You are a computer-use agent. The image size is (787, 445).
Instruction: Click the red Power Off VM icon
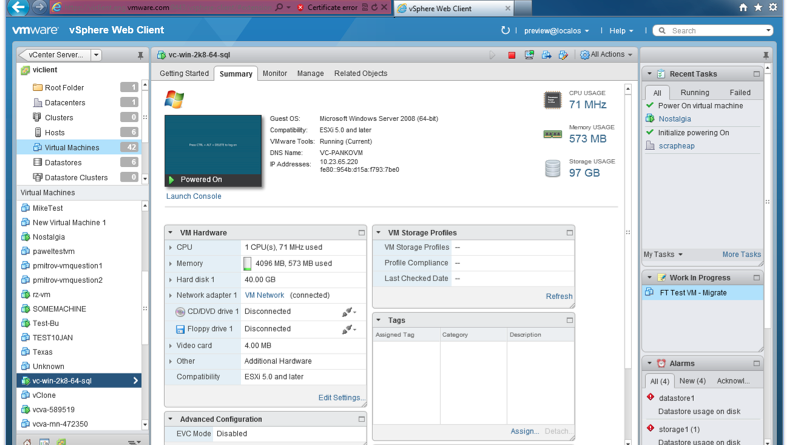pyautogui.click(x=511, y=55)
